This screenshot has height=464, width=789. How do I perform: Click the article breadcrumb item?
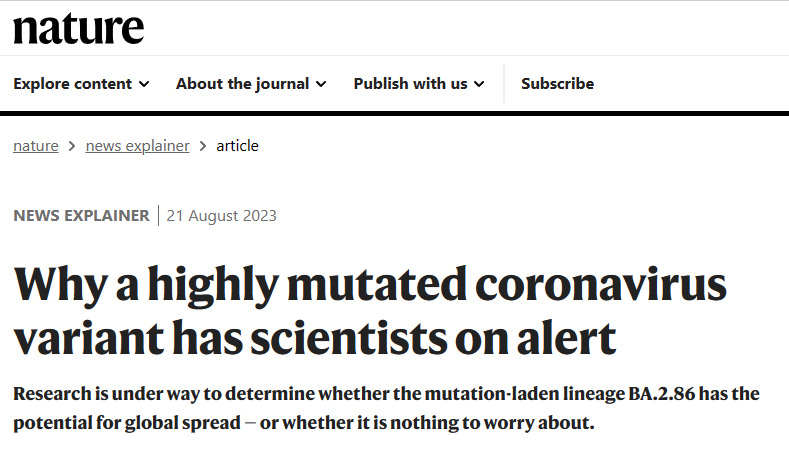coord(238,146)
